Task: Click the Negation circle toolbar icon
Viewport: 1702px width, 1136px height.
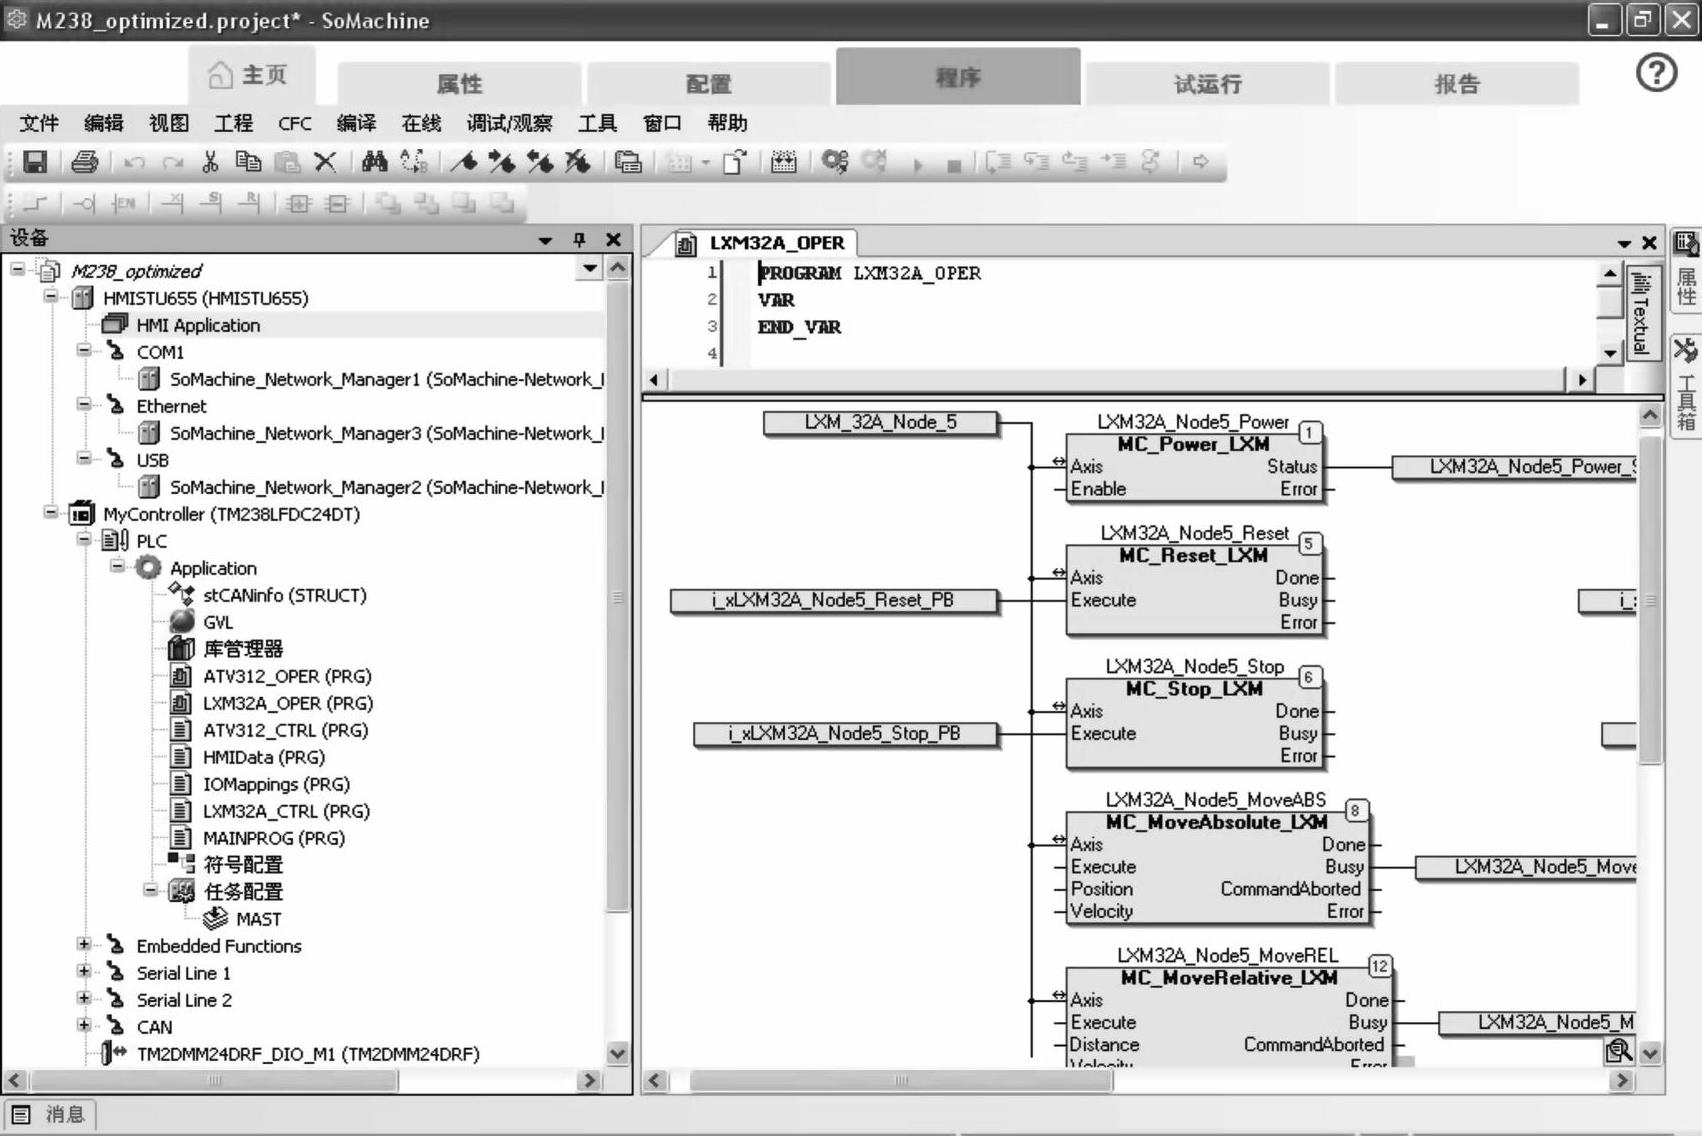Action: click(x=83, y=204)
